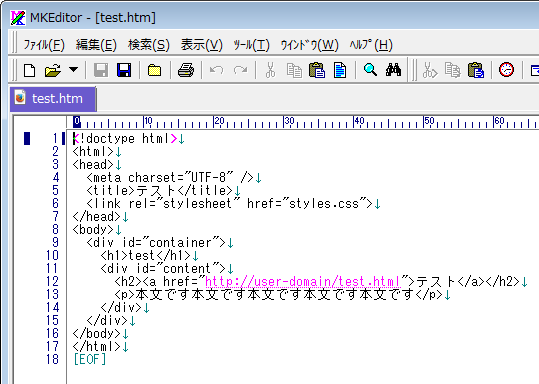This screenshot has height=384, width=539.
Task: Expand the Open file dropdown arrow
Action: (73, 70)
